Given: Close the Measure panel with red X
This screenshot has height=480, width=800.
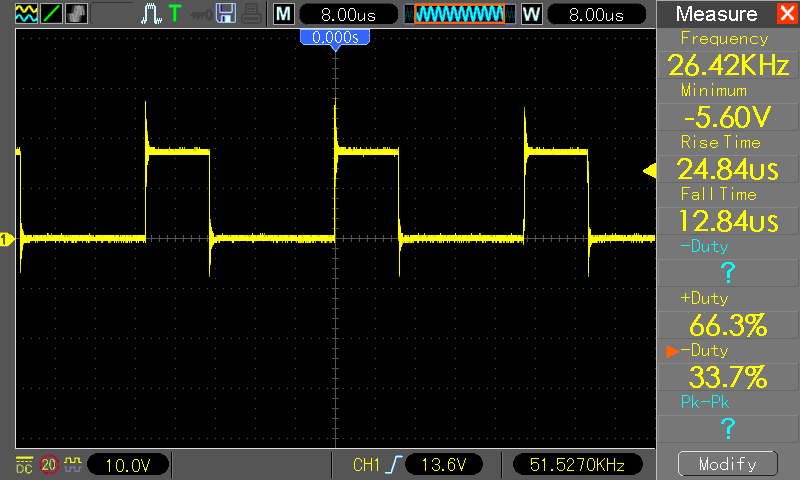Looking at the screenshot, I should pos(788,13).
